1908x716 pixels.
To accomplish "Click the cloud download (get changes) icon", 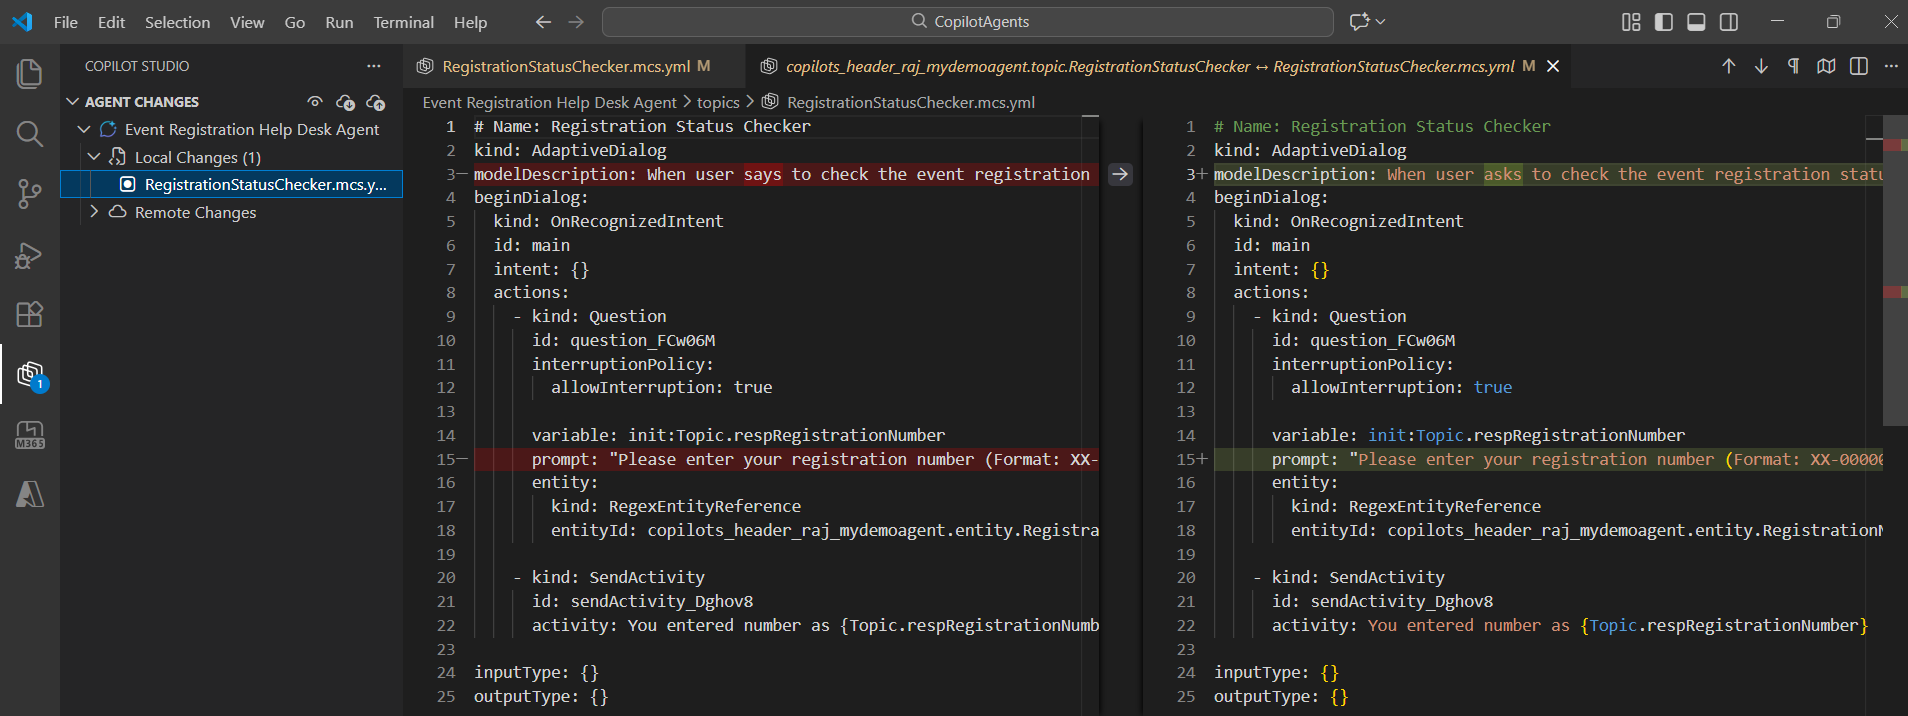I will tap(346, 102).
